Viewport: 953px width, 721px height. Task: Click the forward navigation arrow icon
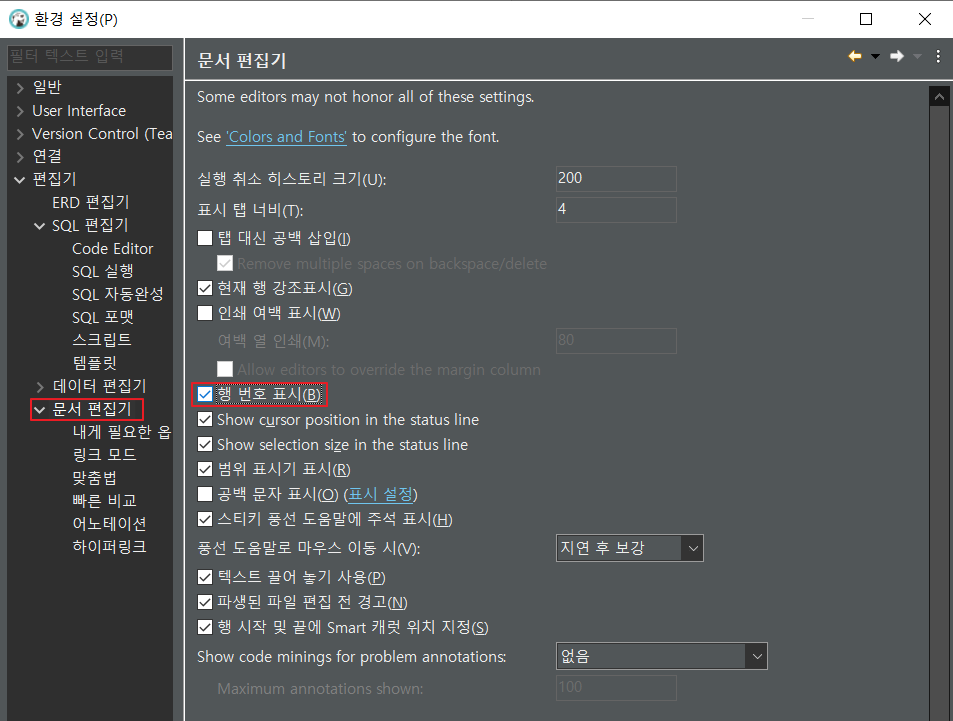point(896,57)
